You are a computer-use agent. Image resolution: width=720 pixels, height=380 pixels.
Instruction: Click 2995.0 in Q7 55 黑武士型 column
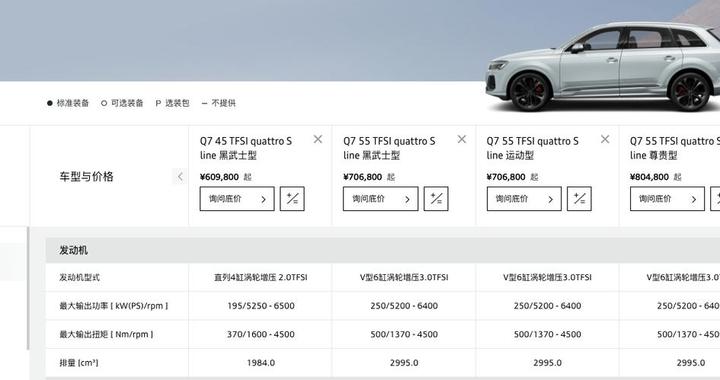tap(404, 363)
